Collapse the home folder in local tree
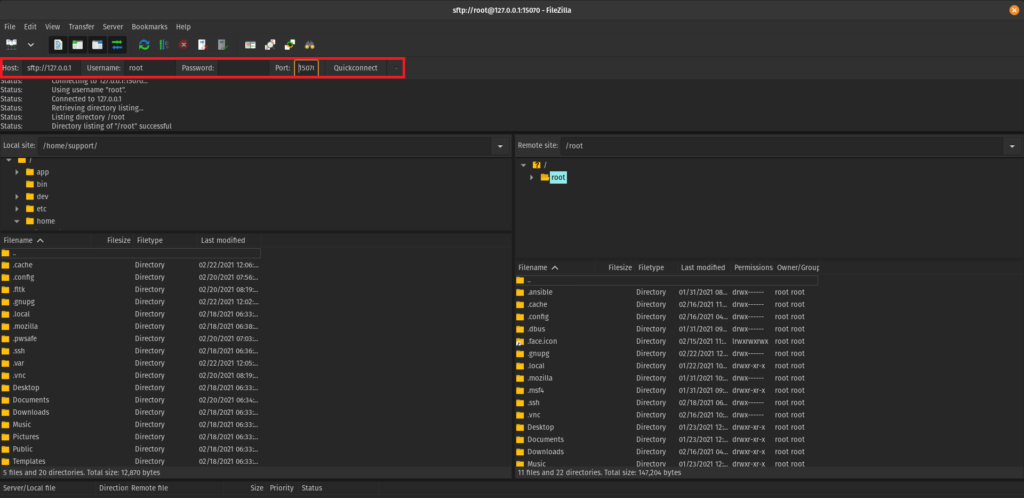This screenshot has width=1024, height=498. tap(18, 221)
